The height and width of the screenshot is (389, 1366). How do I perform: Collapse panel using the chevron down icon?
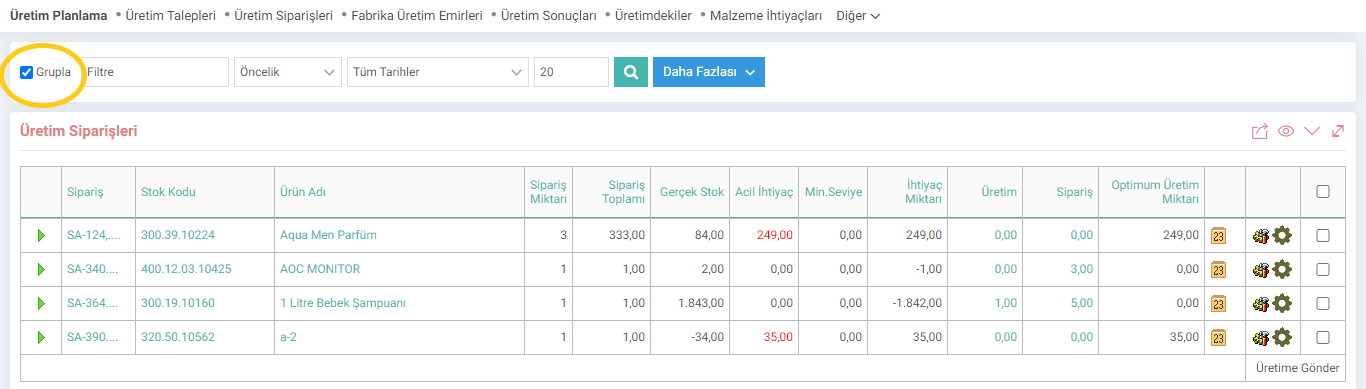(1313, 131)
